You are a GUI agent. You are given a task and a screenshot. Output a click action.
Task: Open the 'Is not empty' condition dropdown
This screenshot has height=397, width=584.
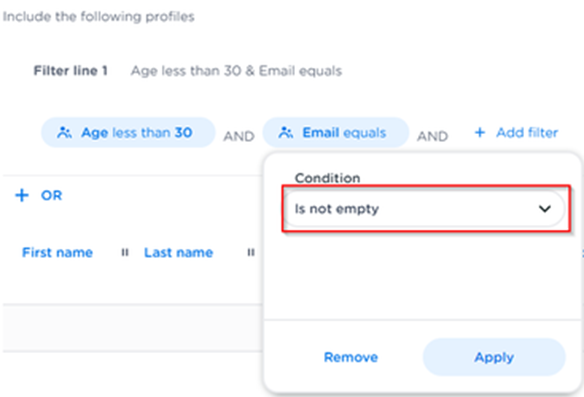(x=425, y=209)
